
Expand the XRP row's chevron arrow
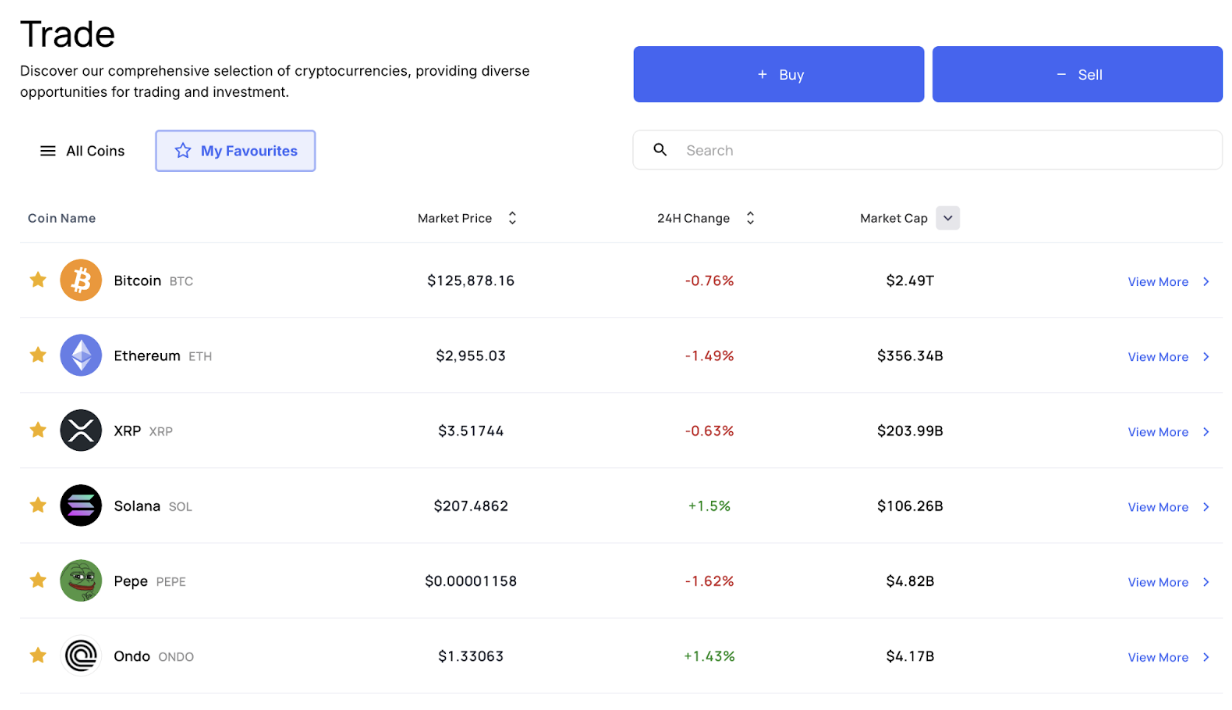pos(1206,432)
